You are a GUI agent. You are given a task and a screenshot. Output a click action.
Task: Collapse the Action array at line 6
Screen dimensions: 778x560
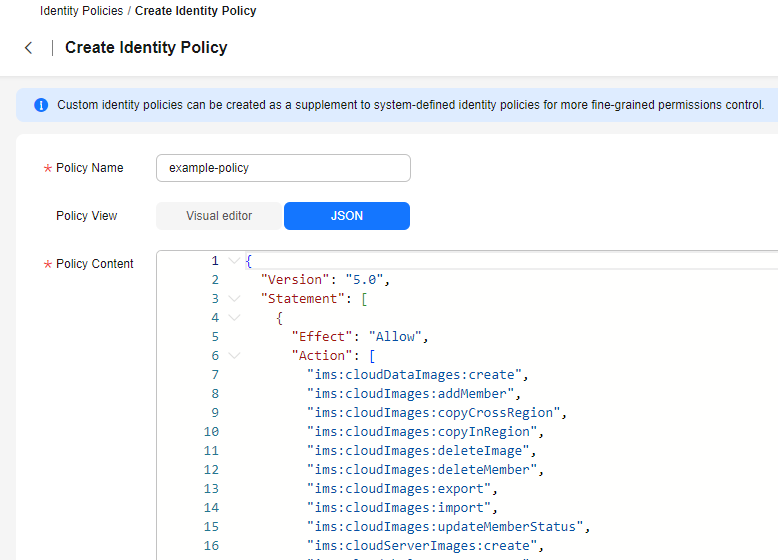pyautogui.click(x=234, y=356)
